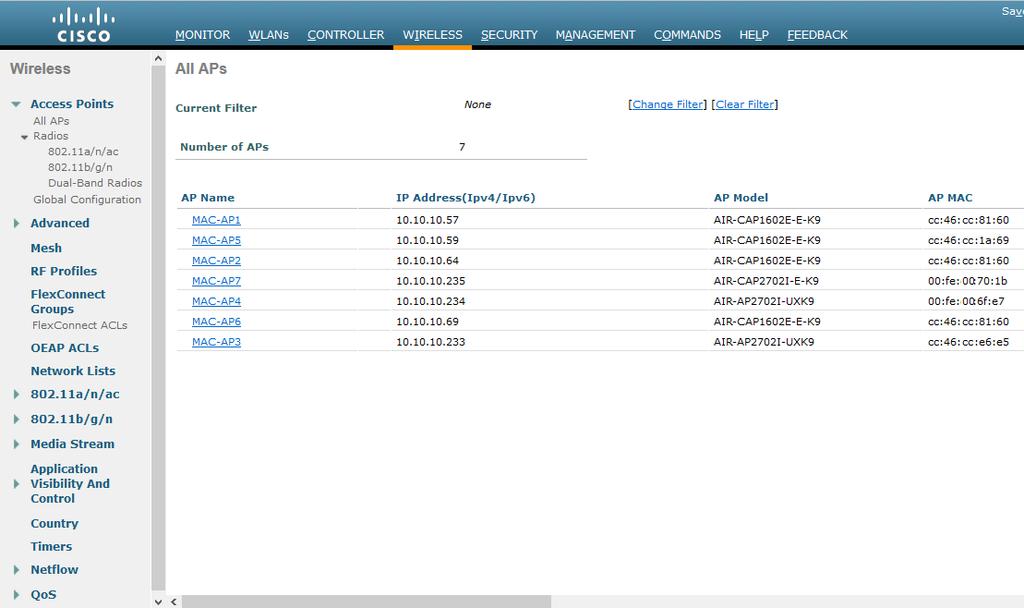The image size is (1024, 608).
Task: Open 802.11a/n/ac under Radios
Action: (x=83, y=152)
